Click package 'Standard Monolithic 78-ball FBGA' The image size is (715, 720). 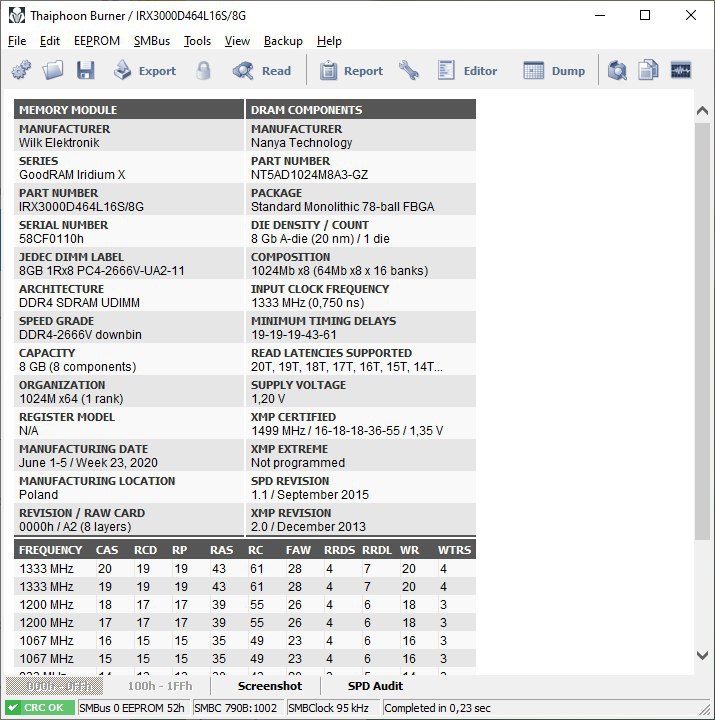point(343,207)
